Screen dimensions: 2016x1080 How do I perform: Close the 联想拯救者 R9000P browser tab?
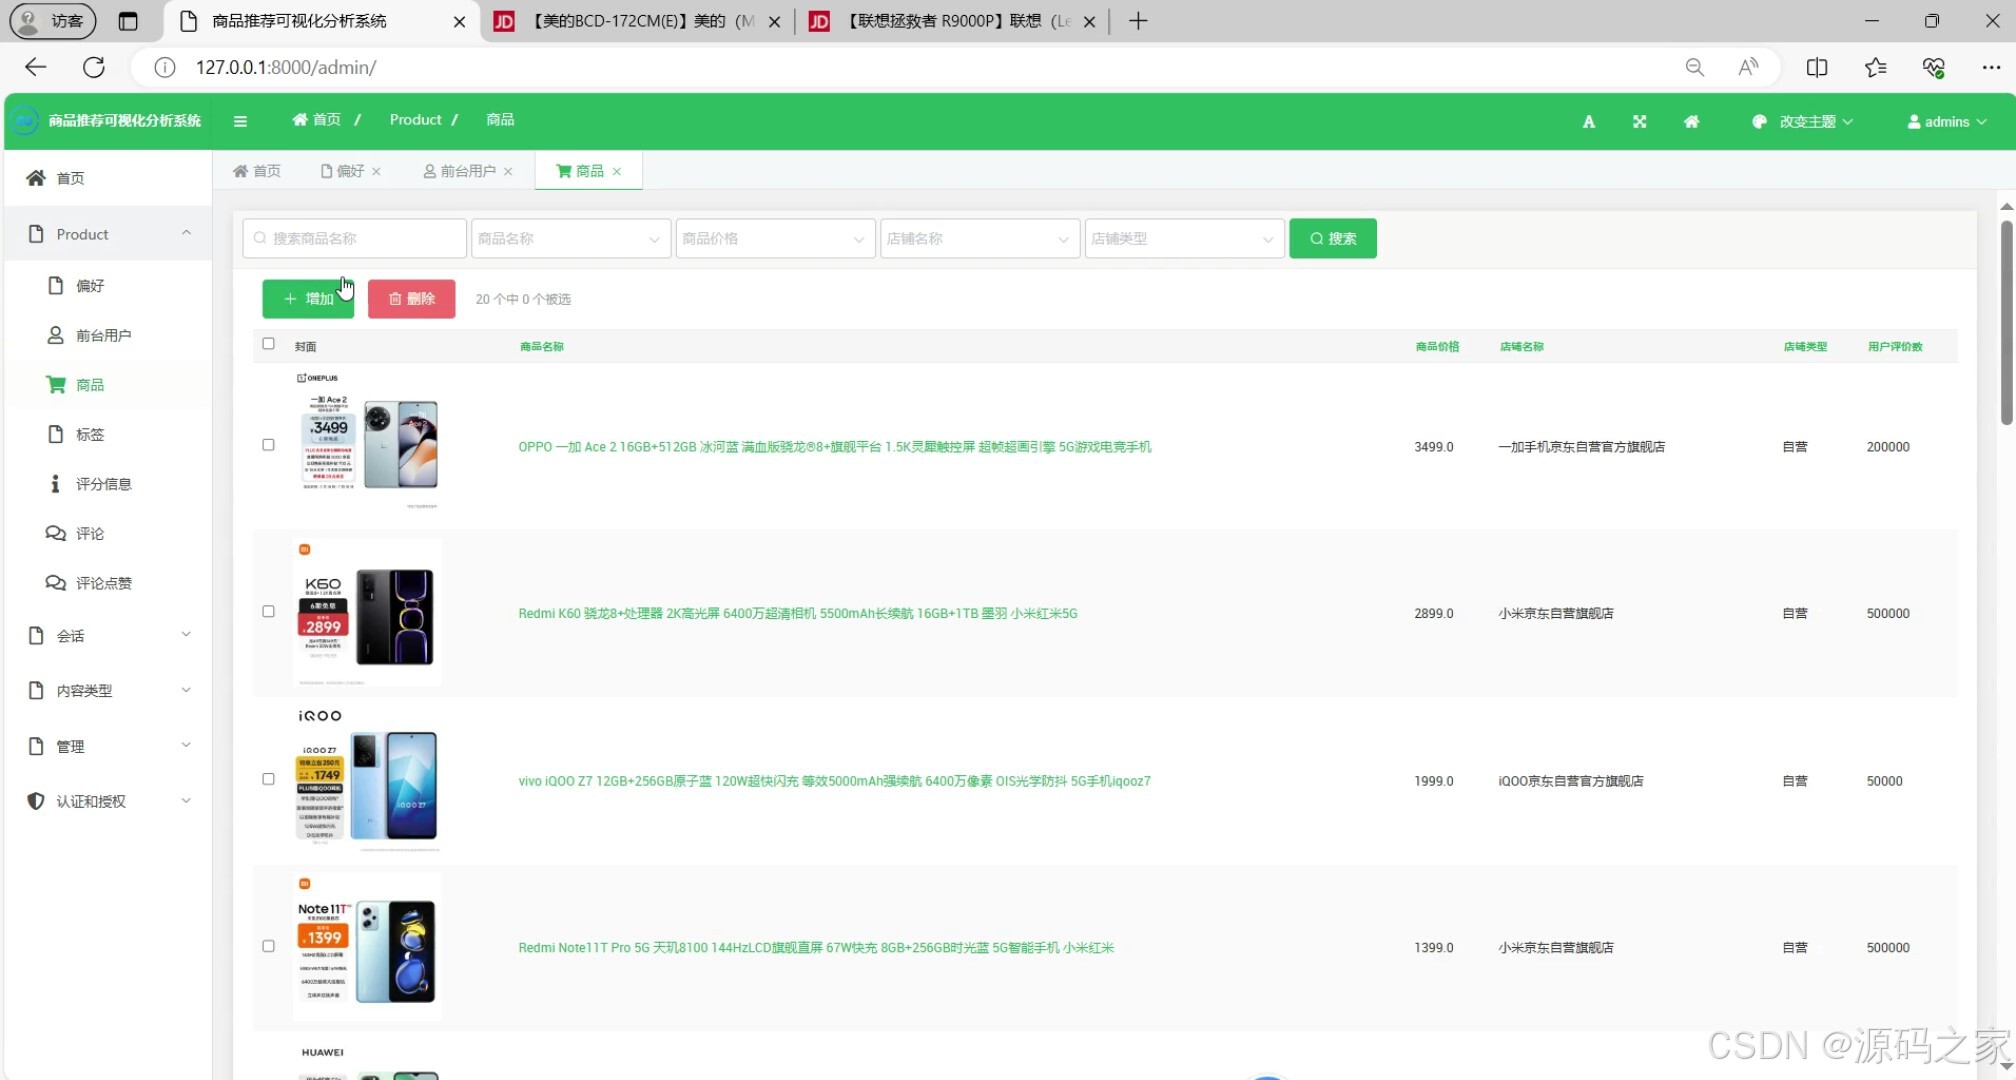point(1089,21)
